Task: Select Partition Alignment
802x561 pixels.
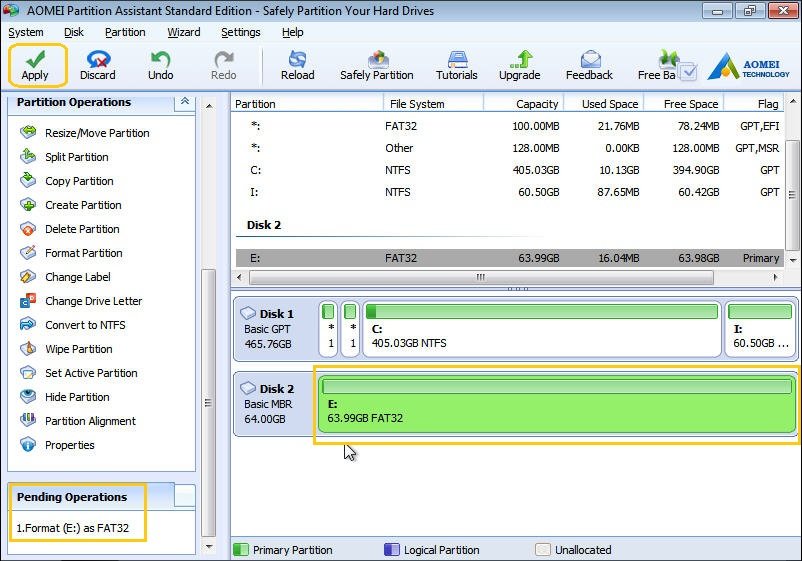Action: coord(78,421)
